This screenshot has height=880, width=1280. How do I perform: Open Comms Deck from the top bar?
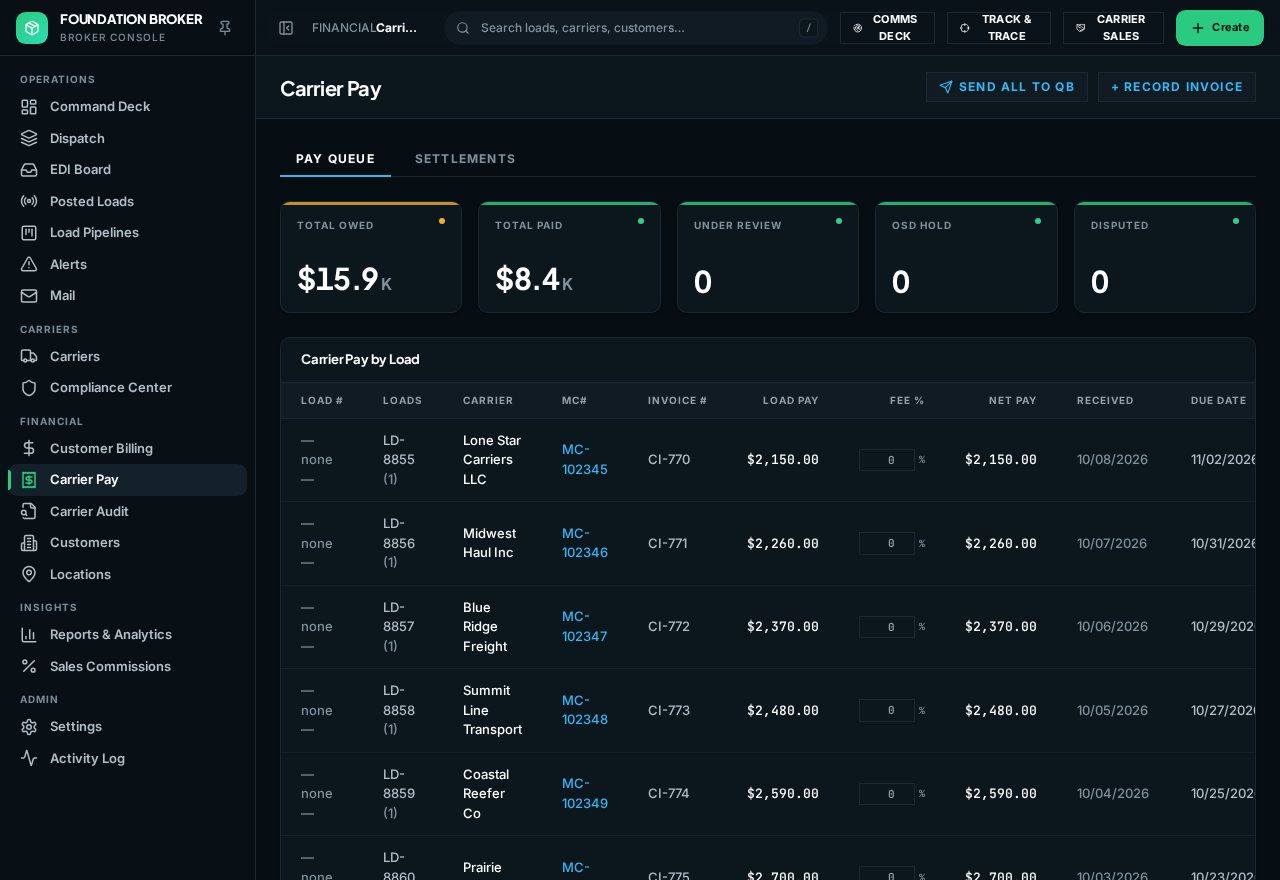(887, 28)
